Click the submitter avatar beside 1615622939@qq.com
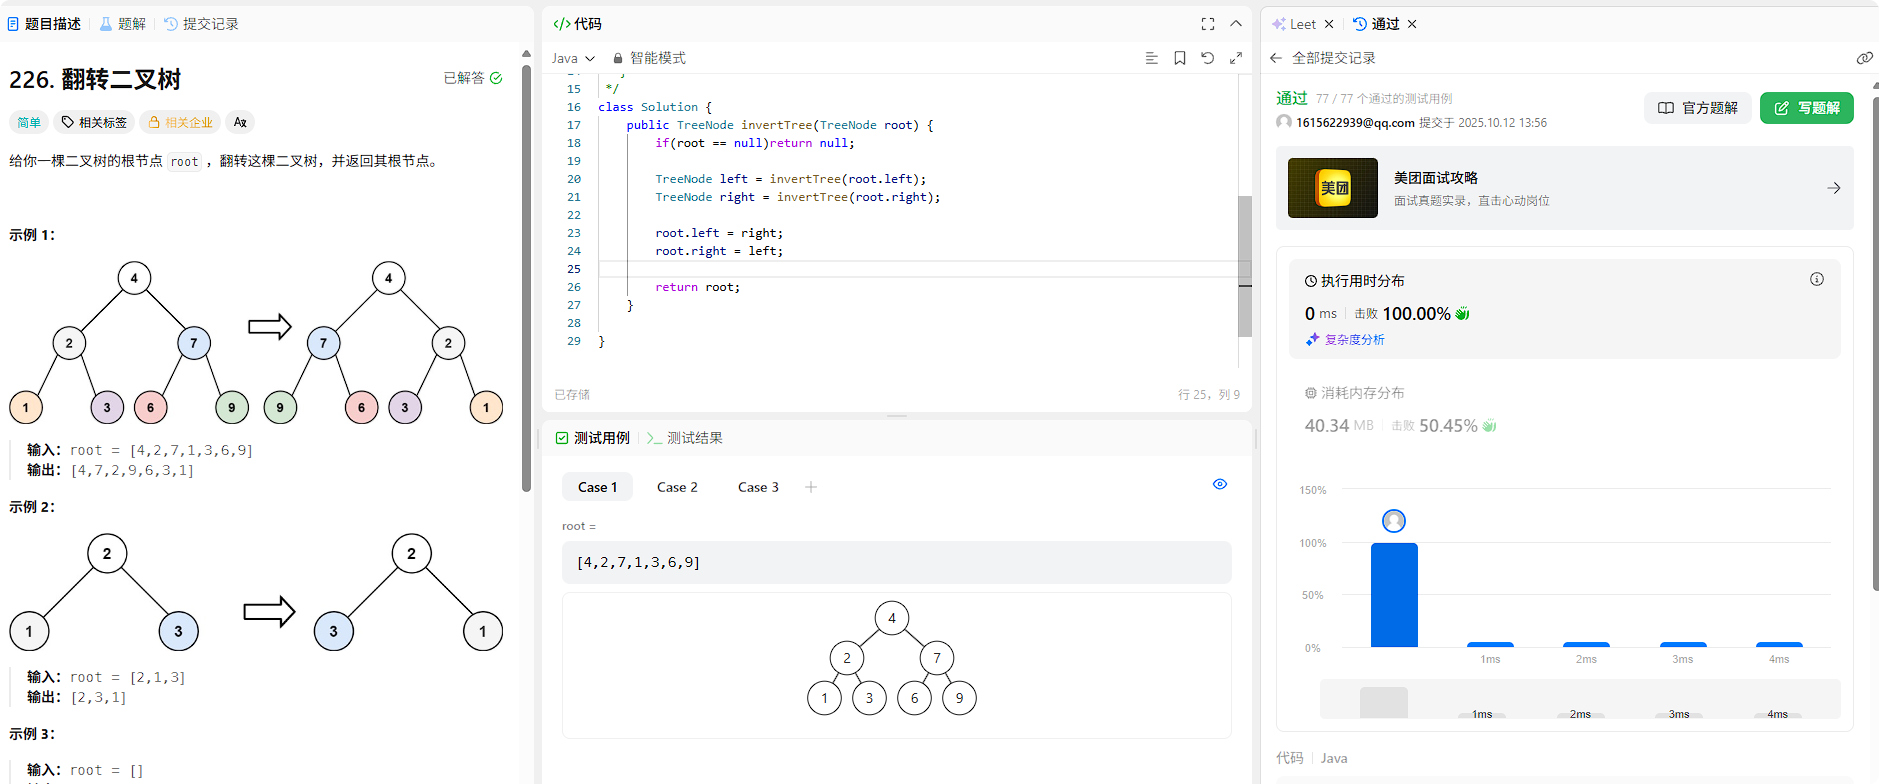 pos(1284,122)
